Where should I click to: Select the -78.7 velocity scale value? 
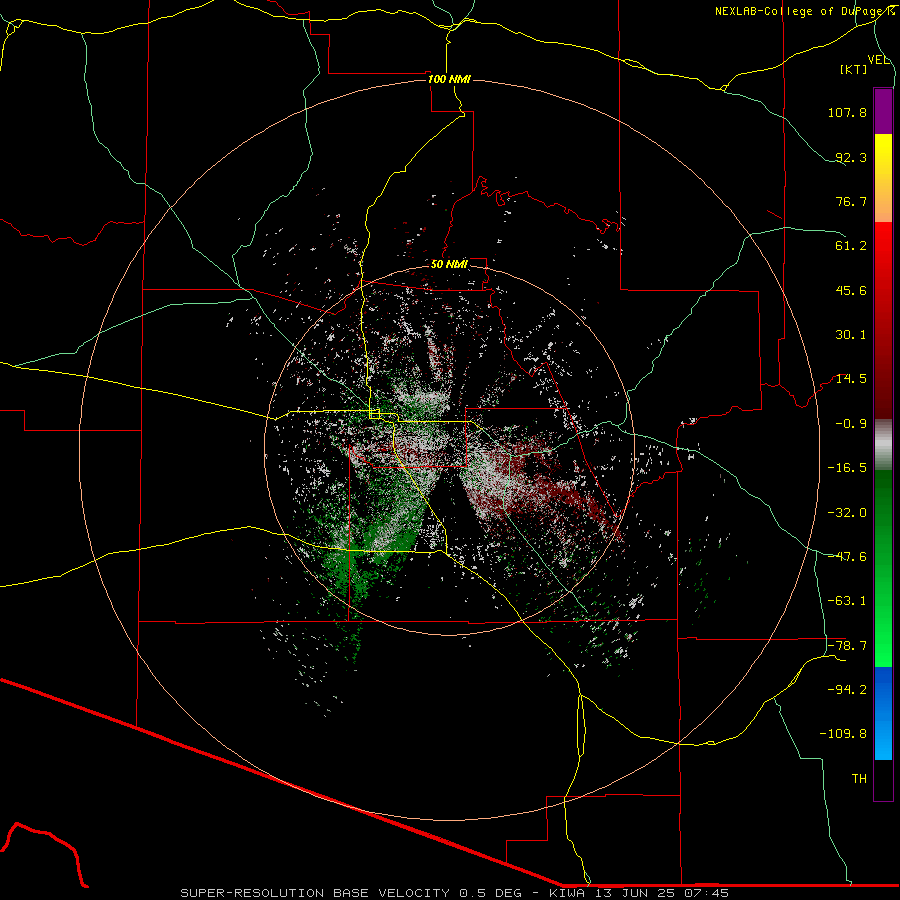click(847, 646)
